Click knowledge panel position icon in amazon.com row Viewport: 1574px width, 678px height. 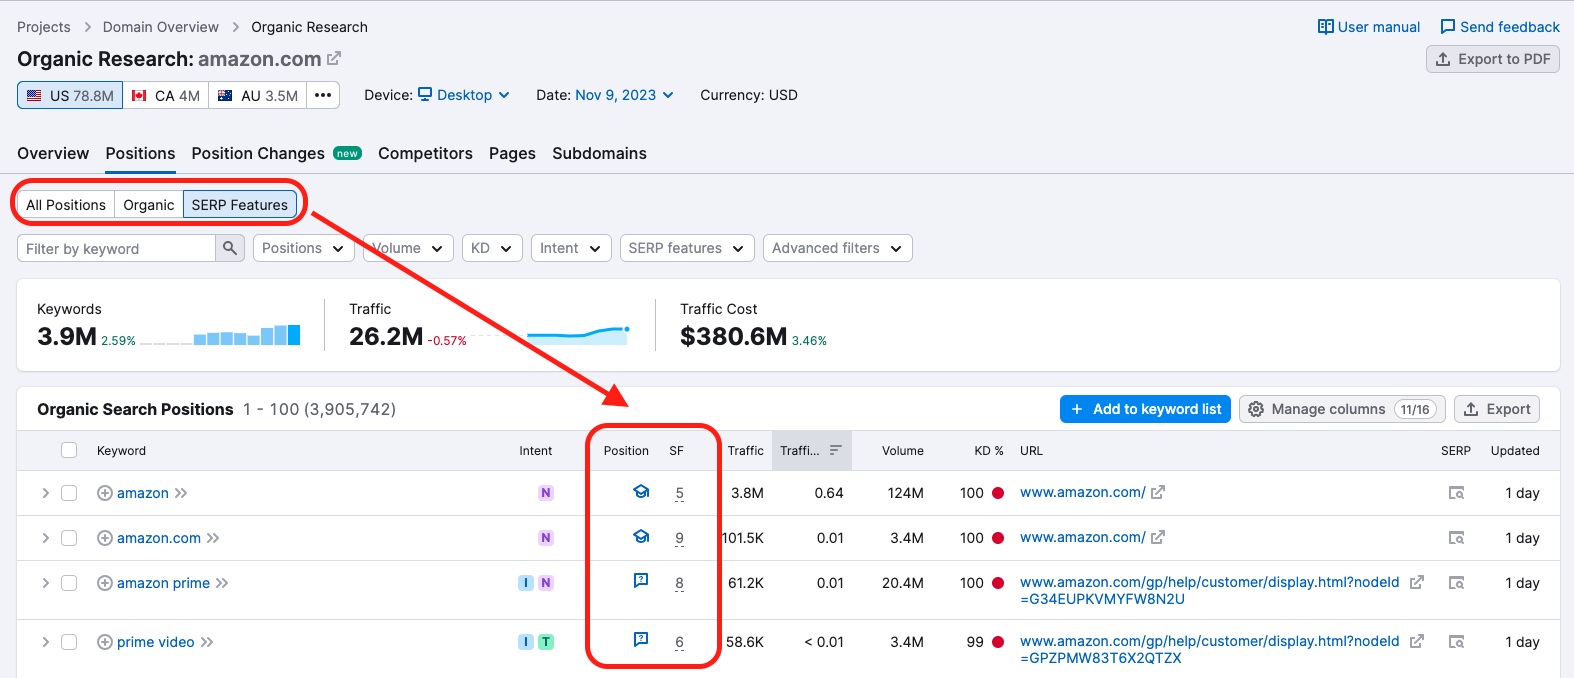(x=641, y=536)
